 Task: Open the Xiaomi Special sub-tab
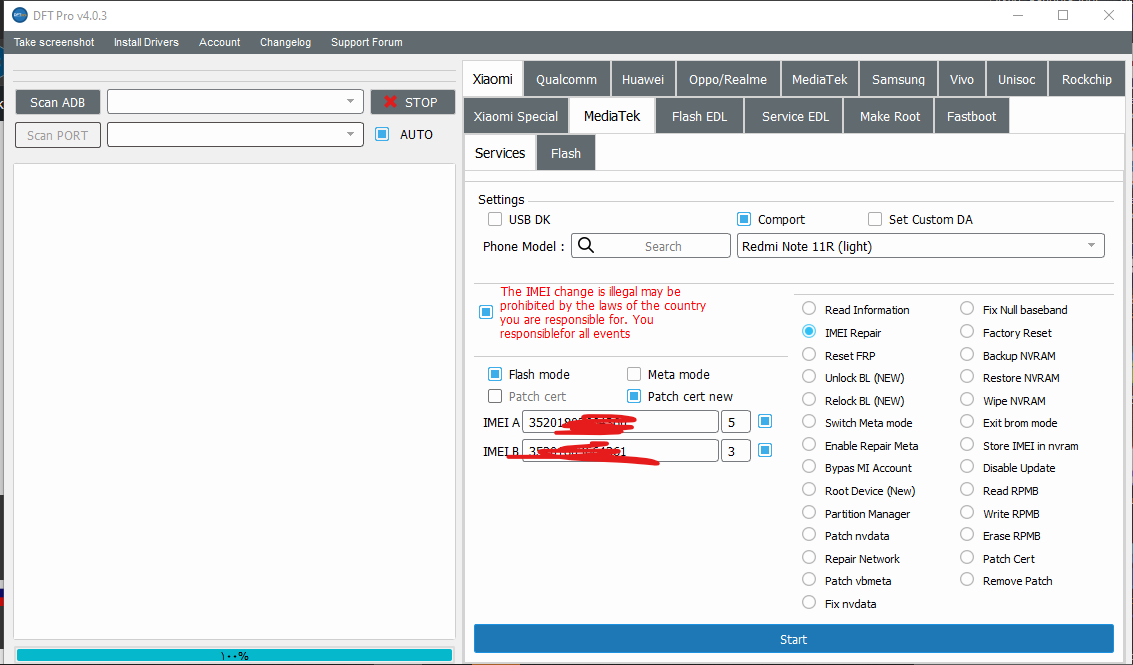coord(516,116)
